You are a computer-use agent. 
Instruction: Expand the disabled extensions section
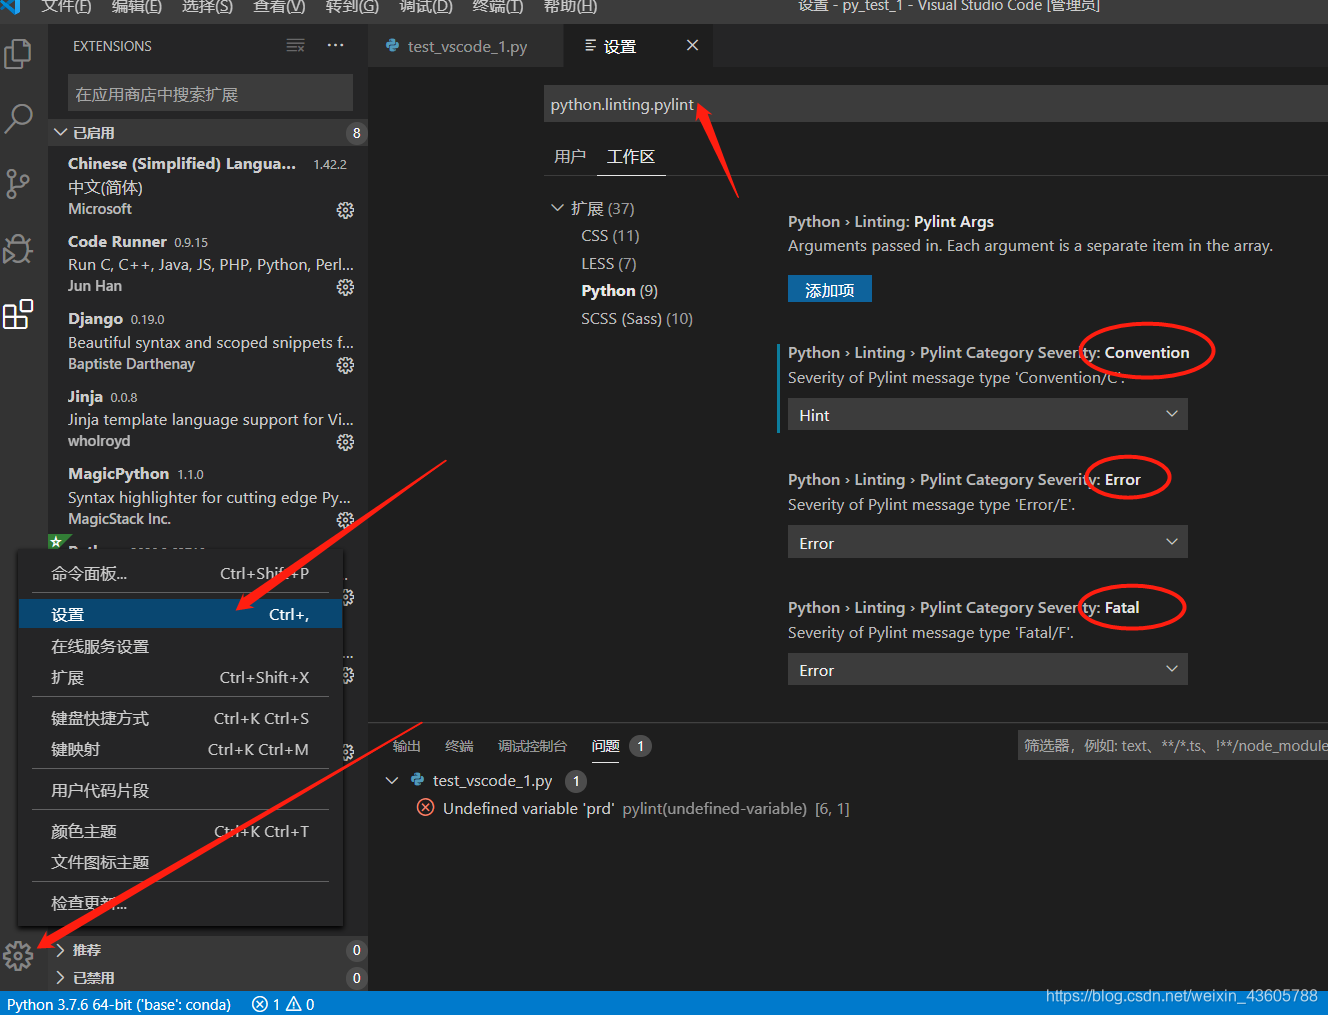[x=61, y=977]
